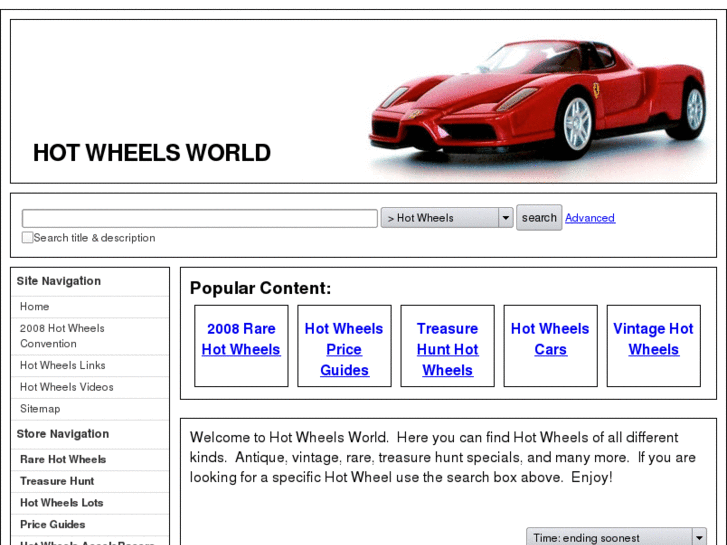Open the Time: ending soonest sort dropdown
727x545 pixels.
tap(616, 537)
